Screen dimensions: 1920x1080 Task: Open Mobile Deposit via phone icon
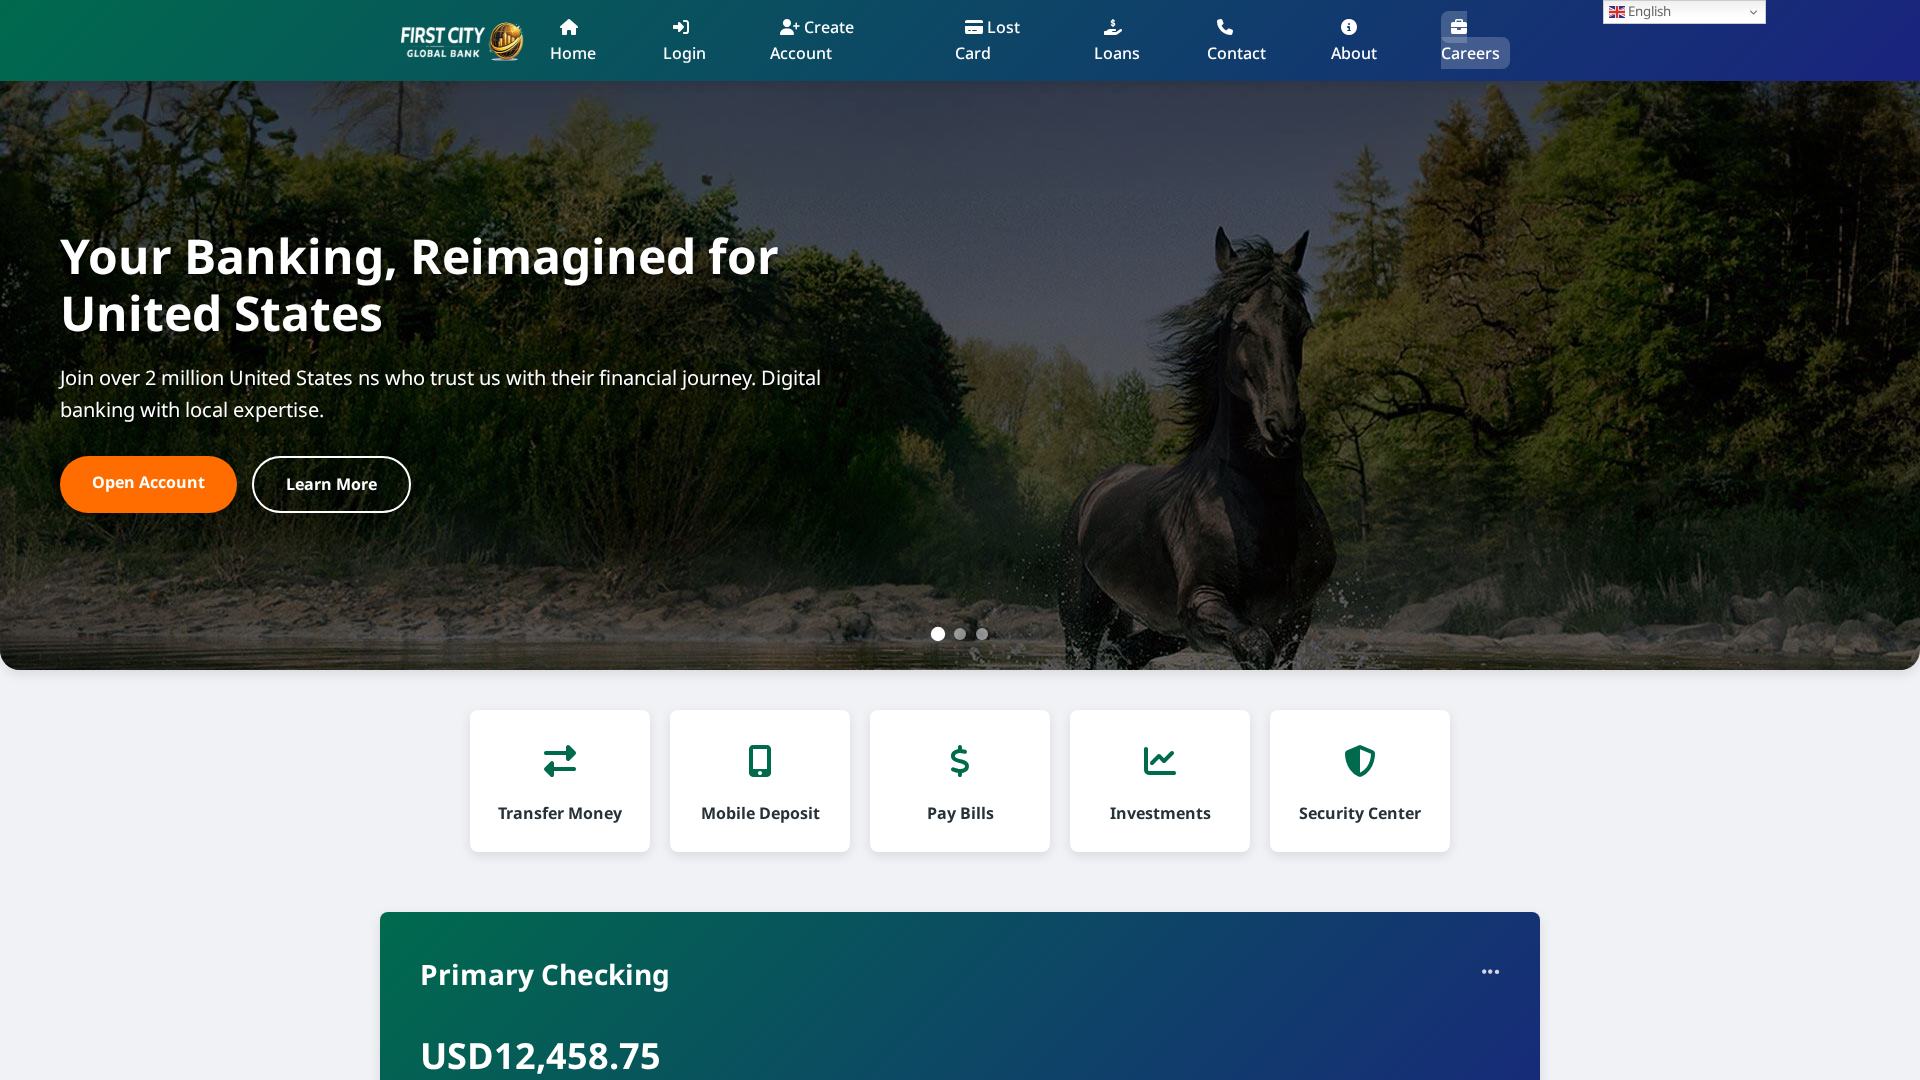[759, 760]
